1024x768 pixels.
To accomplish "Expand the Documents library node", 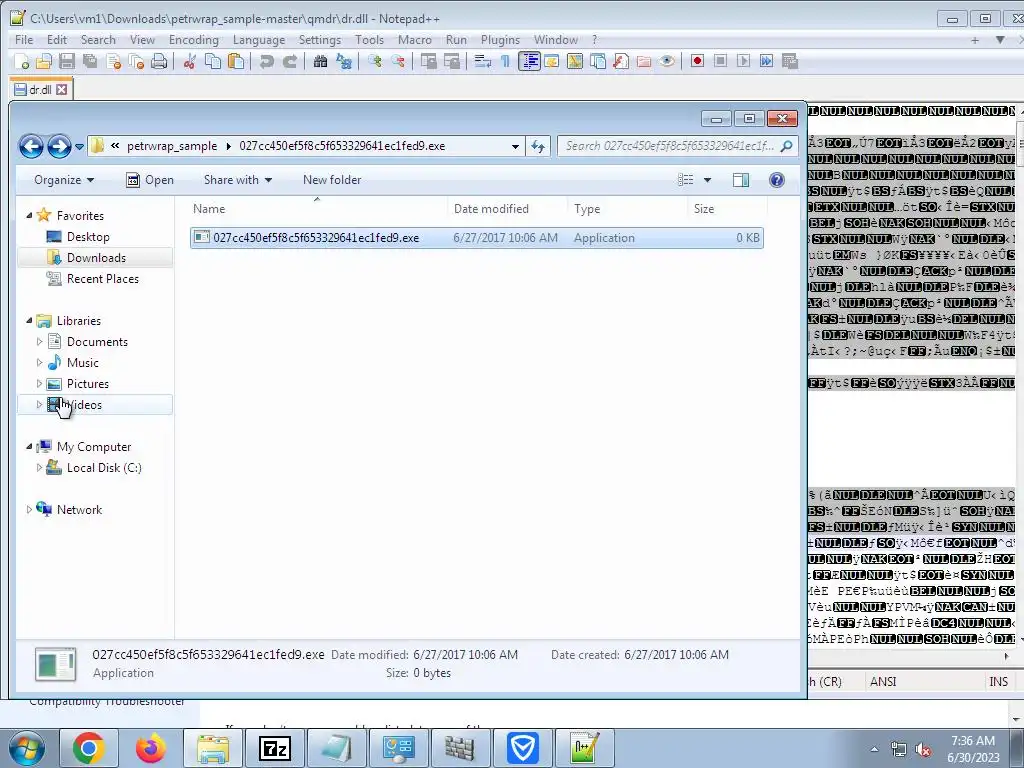I will click(x=39, y=342).
